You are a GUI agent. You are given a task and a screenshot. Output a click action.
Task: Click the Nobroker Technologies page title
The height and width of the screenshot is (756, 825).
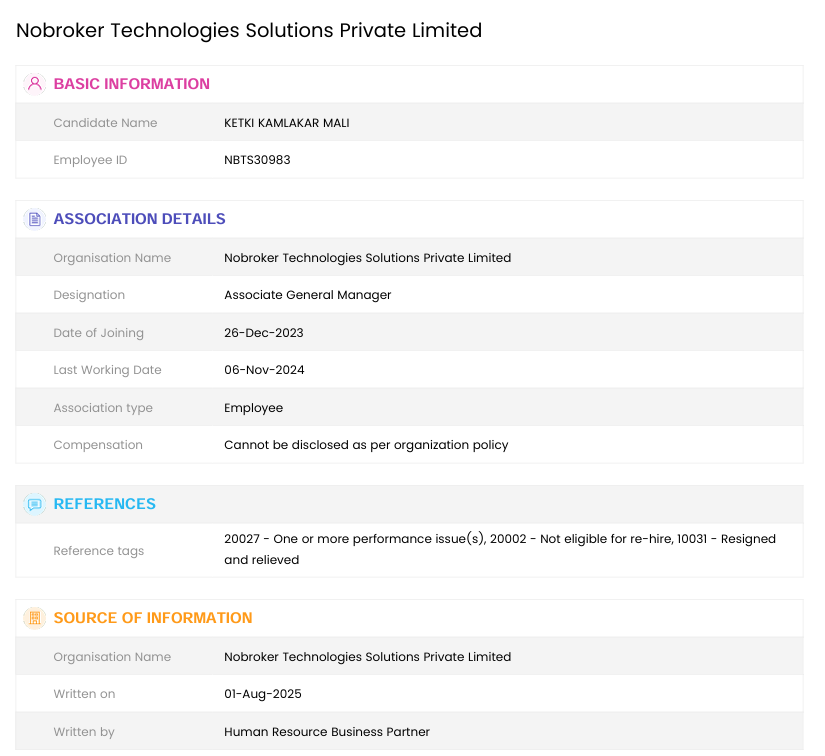pos(249,30)
